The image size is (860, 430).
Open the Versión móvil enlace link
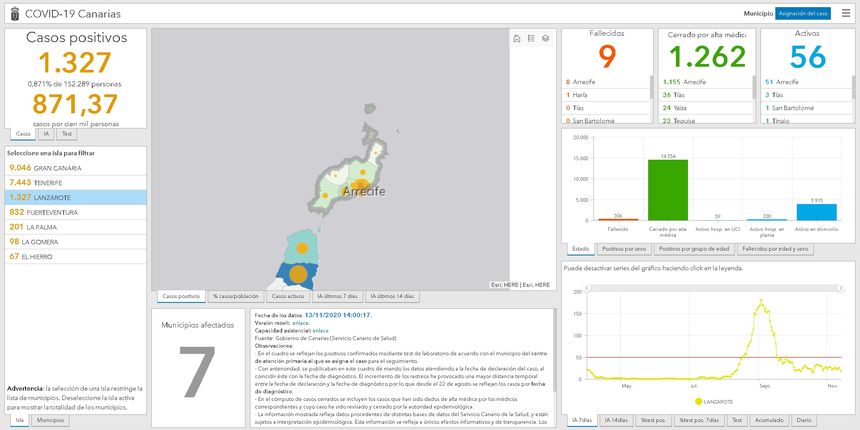[x=301, y=323]
